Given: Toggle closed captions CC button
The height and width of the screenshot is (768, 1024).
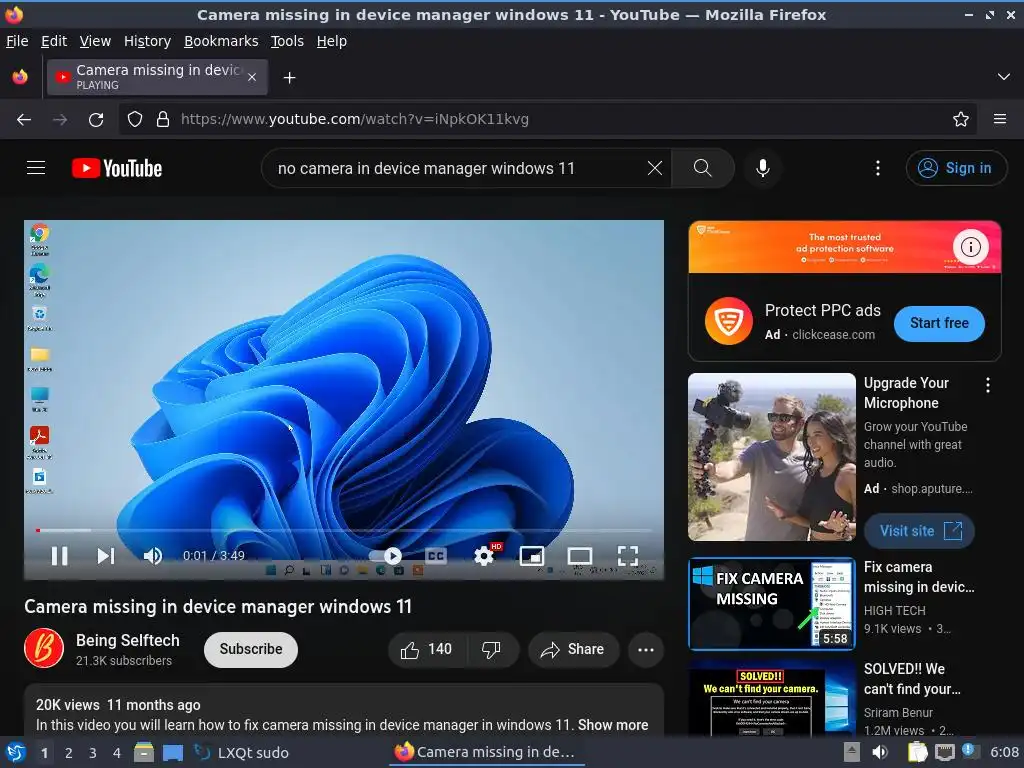Looking at the screenshot, I should click(x=436, y=556).
